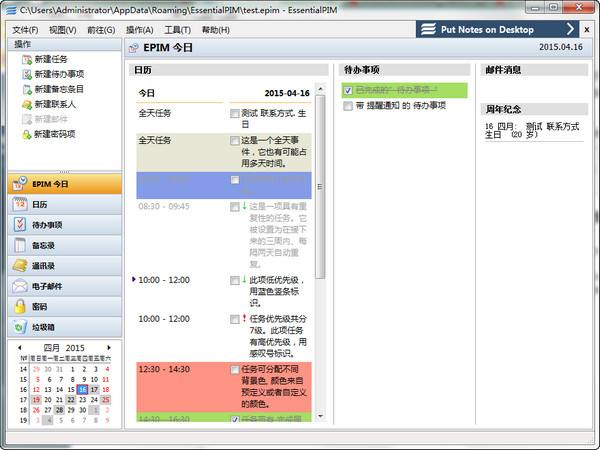
Task: Open the 密码 passwords module lock icon
Action: click(20, 307)
